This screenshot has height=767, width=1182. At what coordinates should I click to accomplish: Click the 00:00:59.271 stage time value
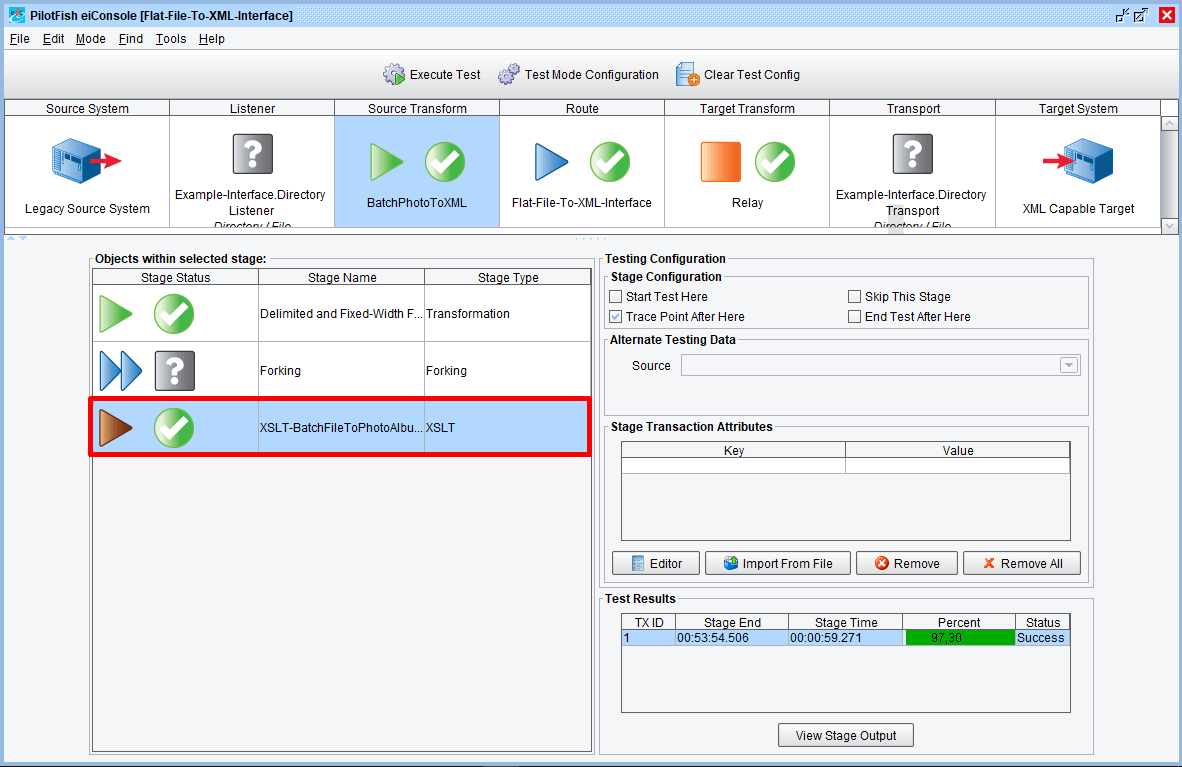846,638
